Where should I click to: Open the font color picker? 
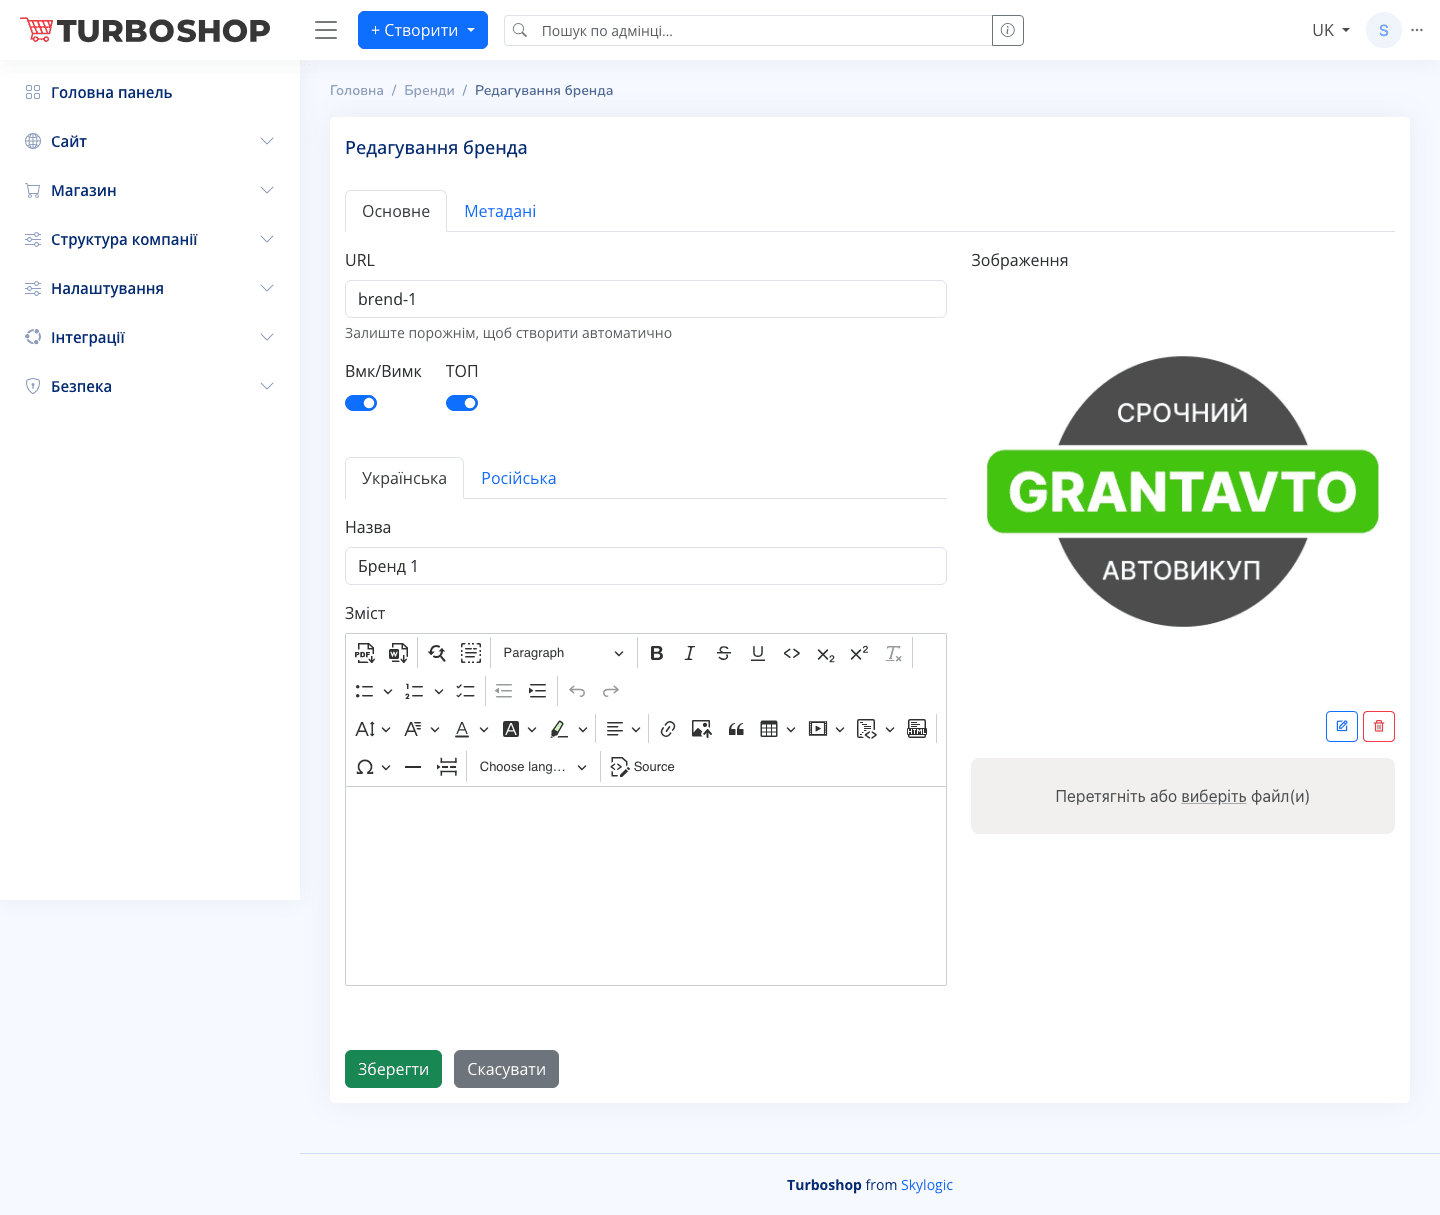(x=471, y=729)
